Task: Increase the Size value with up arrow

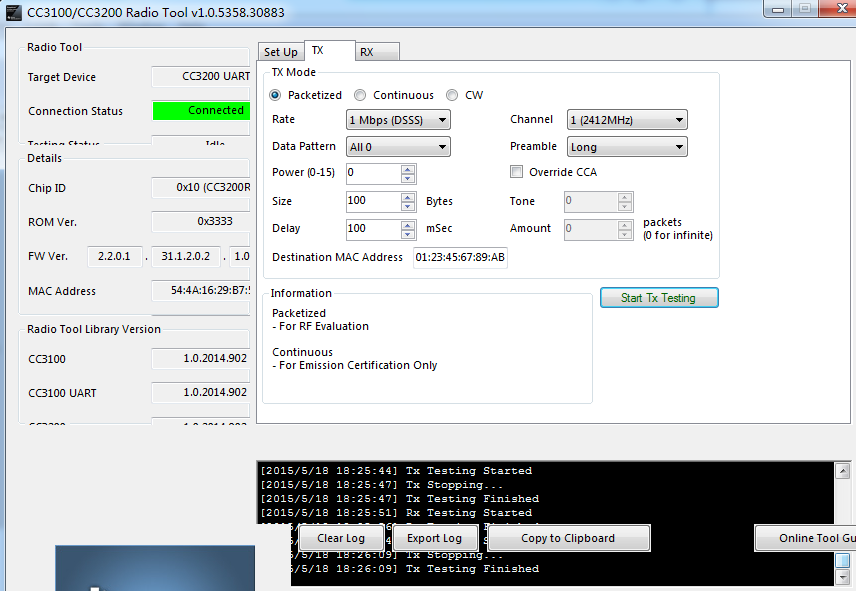Action: coord(408,197)
